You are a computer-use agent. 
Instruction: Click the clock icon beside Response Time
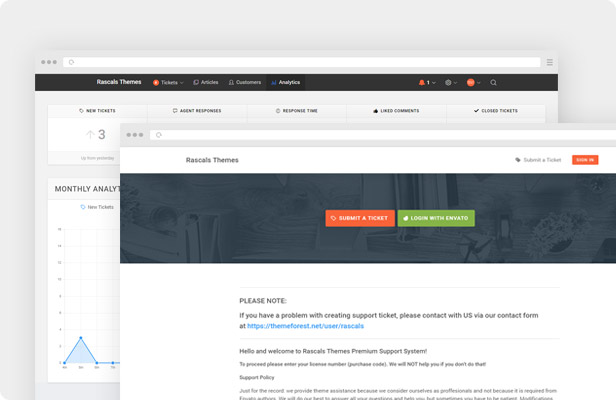click(x=278, y=111)
